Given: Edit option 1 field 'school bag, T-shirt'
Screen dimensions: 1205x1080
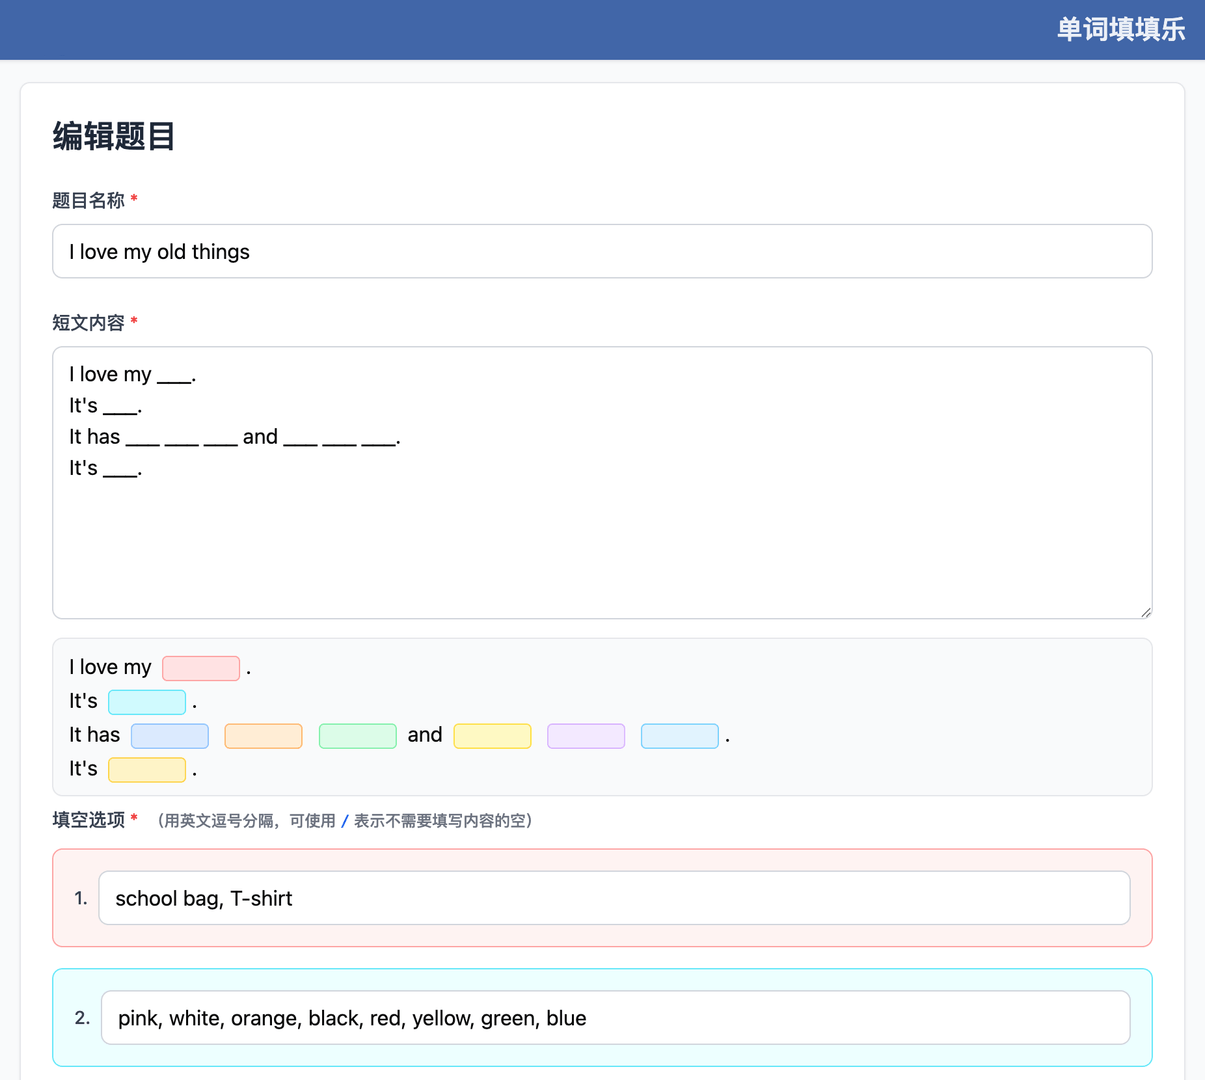Looking at the screenshot, I should [x=614, y=898].
